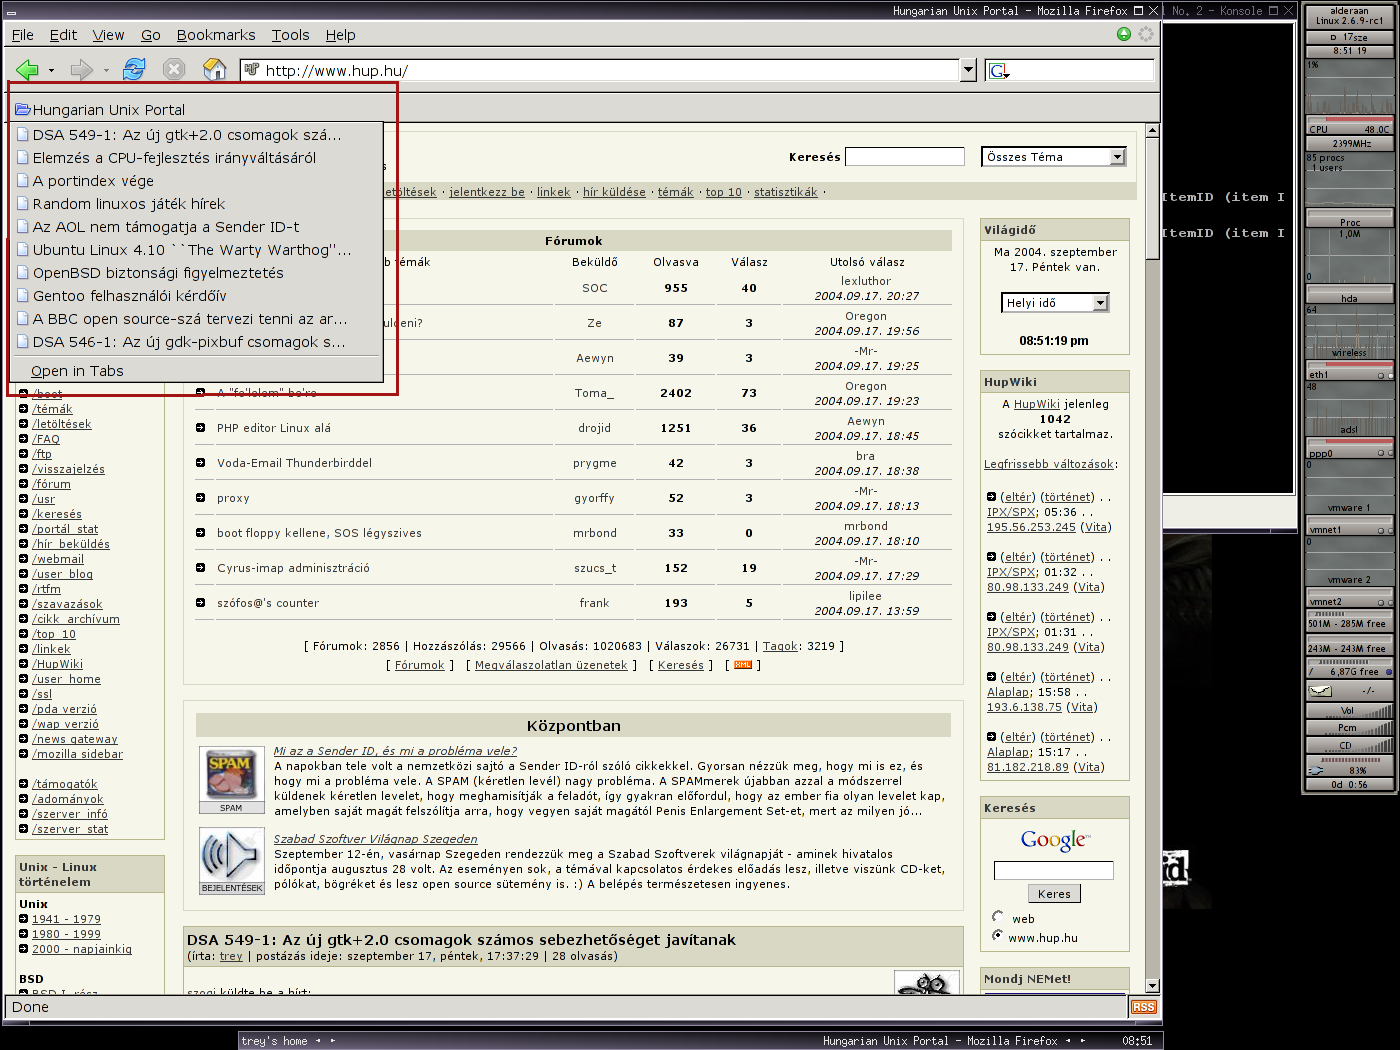
Task: Go to the Home page icon
Action: pyautogui.click(x=215, y=69)
